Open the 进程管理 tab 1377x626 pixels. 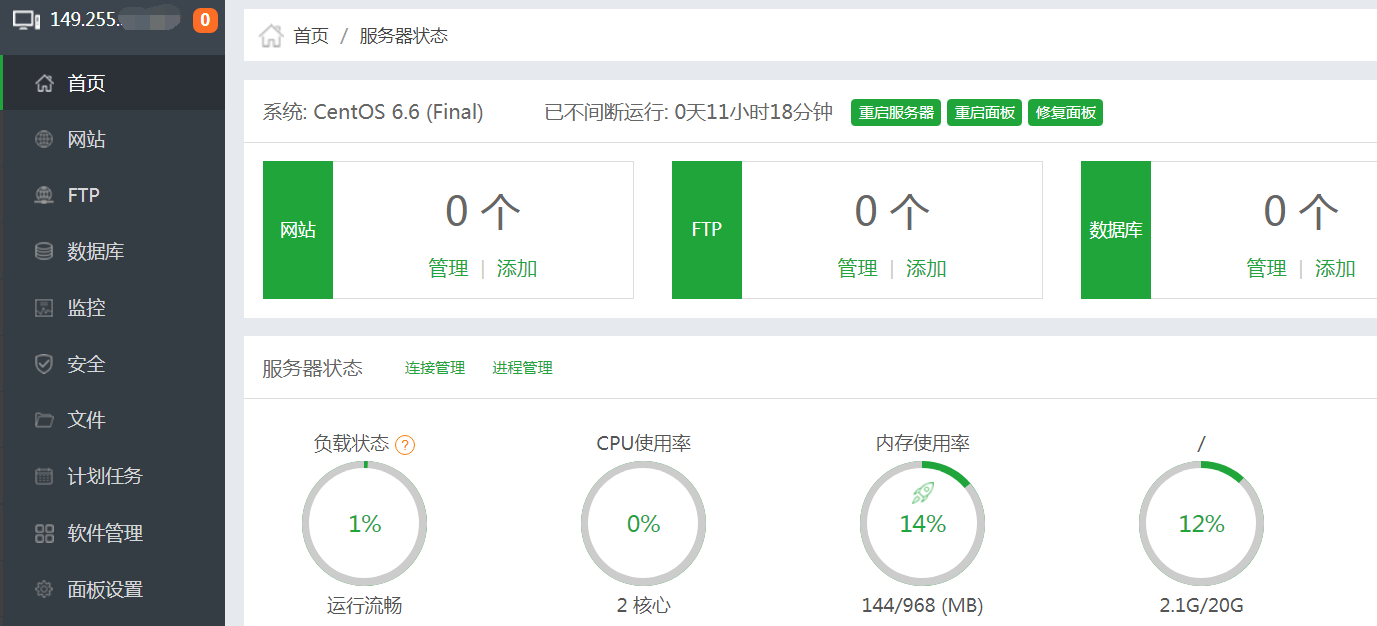tap(522, 368)
